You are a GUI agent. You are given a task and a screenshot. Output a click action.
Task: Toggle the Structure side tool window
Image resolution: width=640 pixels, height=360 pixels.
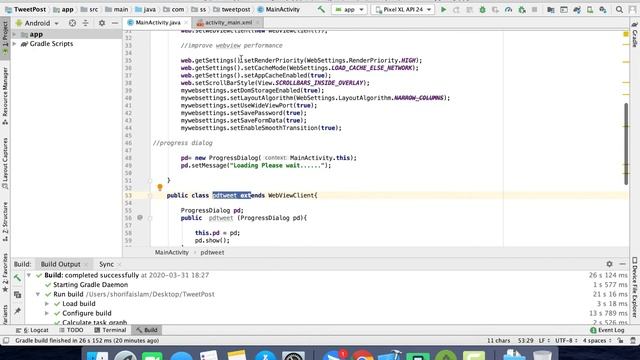[x=5, y=221]
